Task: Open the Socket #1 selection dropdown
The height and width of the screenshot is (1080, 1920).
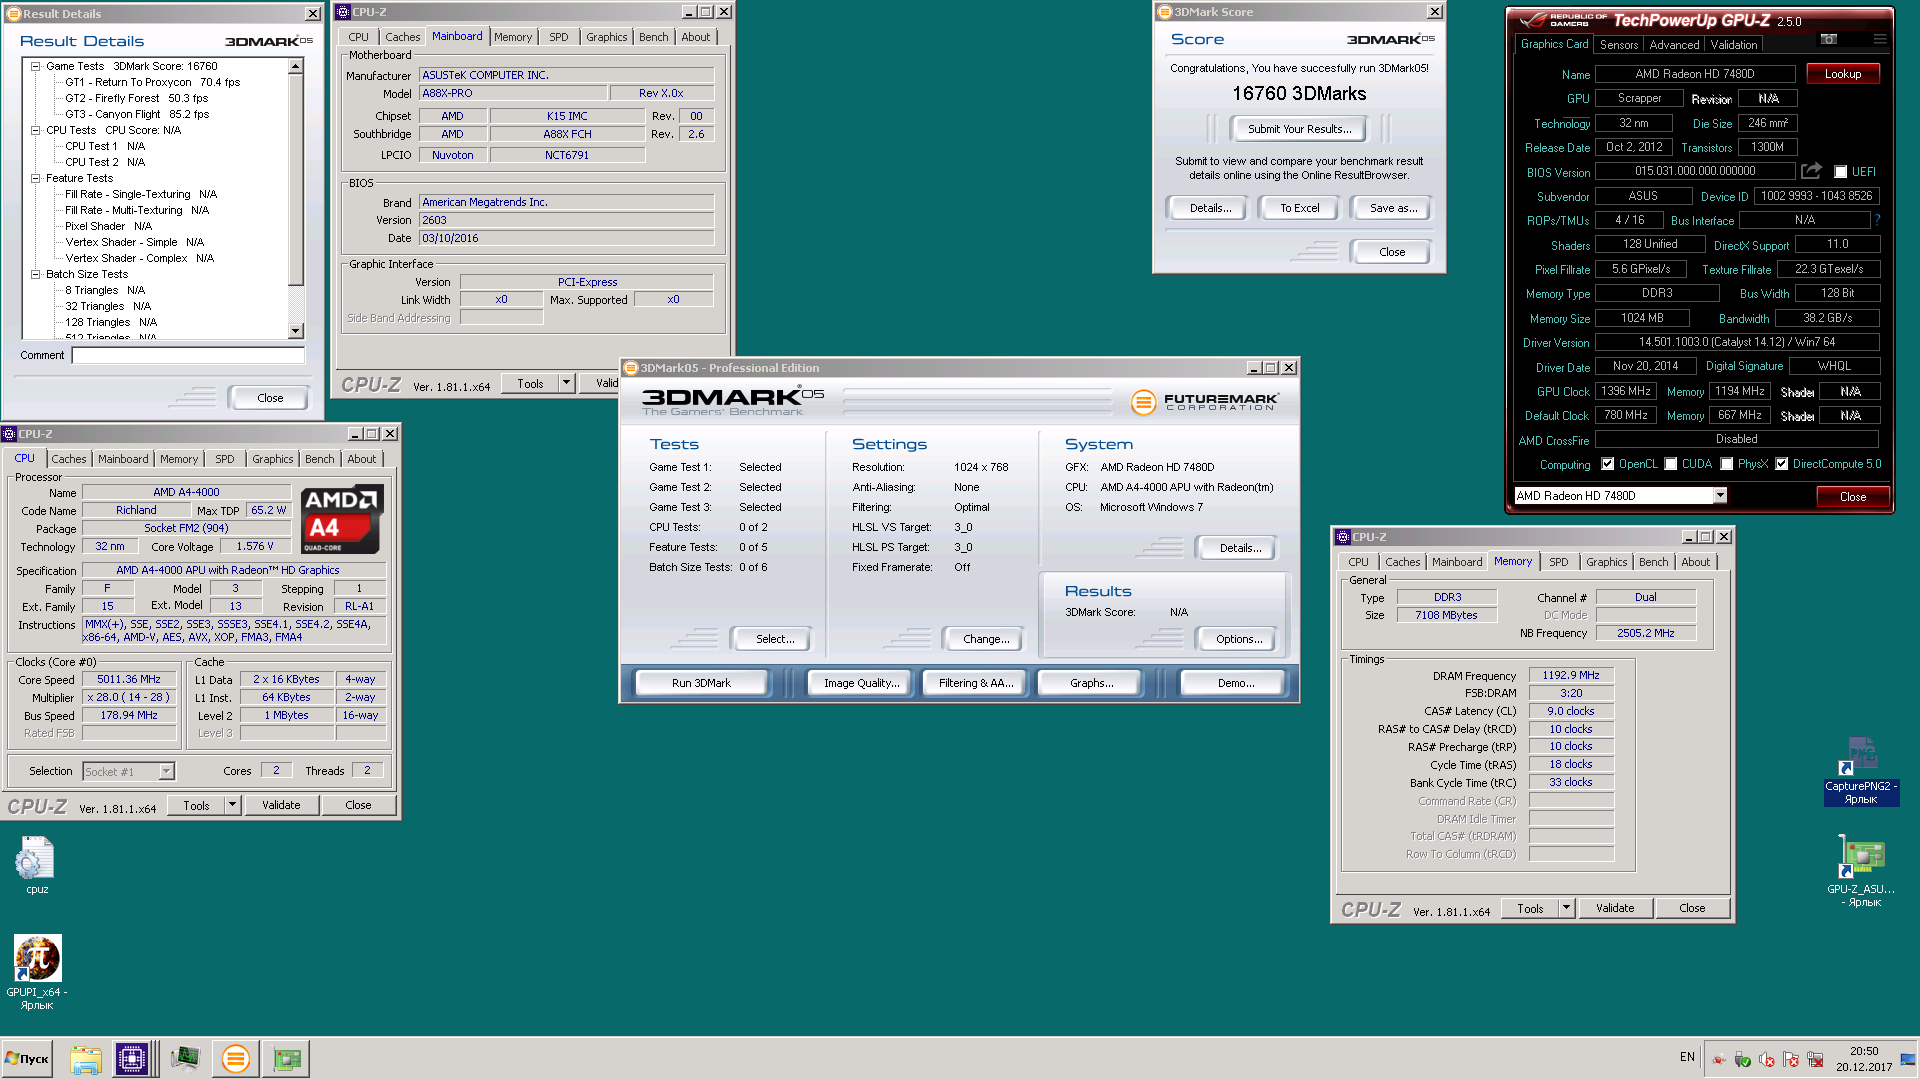Action: coord(129,771)
